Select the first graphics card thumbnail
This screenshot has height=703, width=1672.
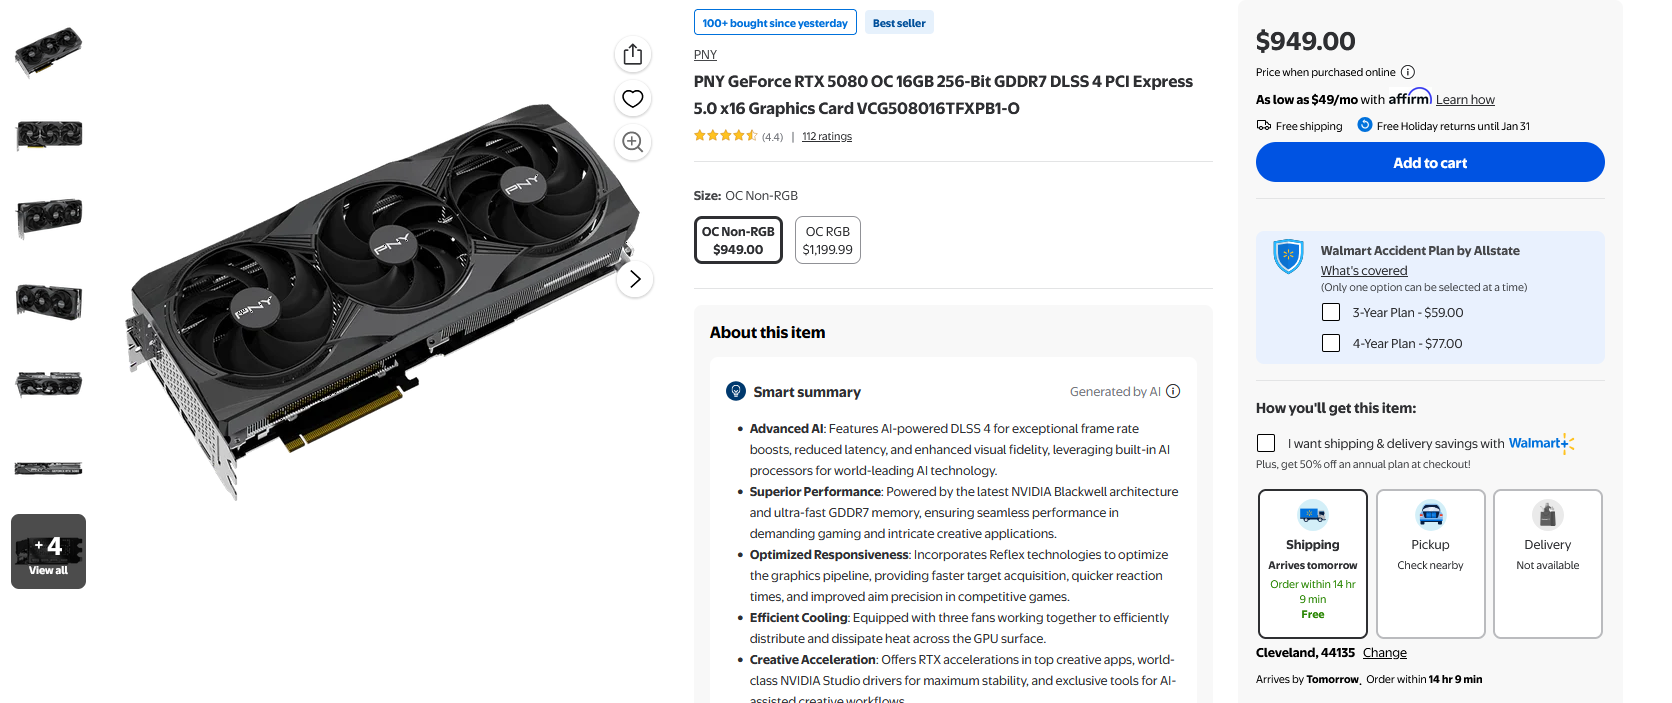(48, 50)
